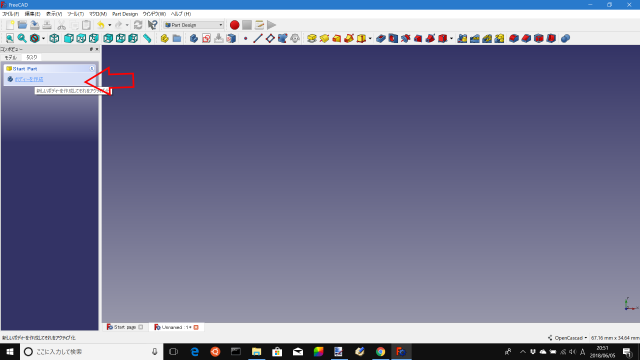This screenshot has width=640, height=360.
Task: Open the Part Design menu
Action: (125, 14)
